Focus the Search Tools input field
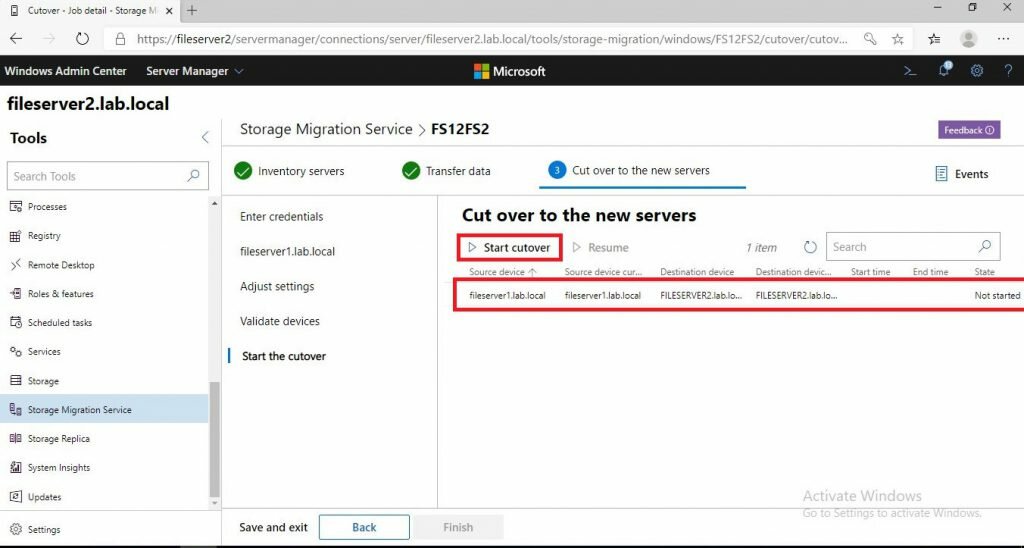 (x=108, y=176)
